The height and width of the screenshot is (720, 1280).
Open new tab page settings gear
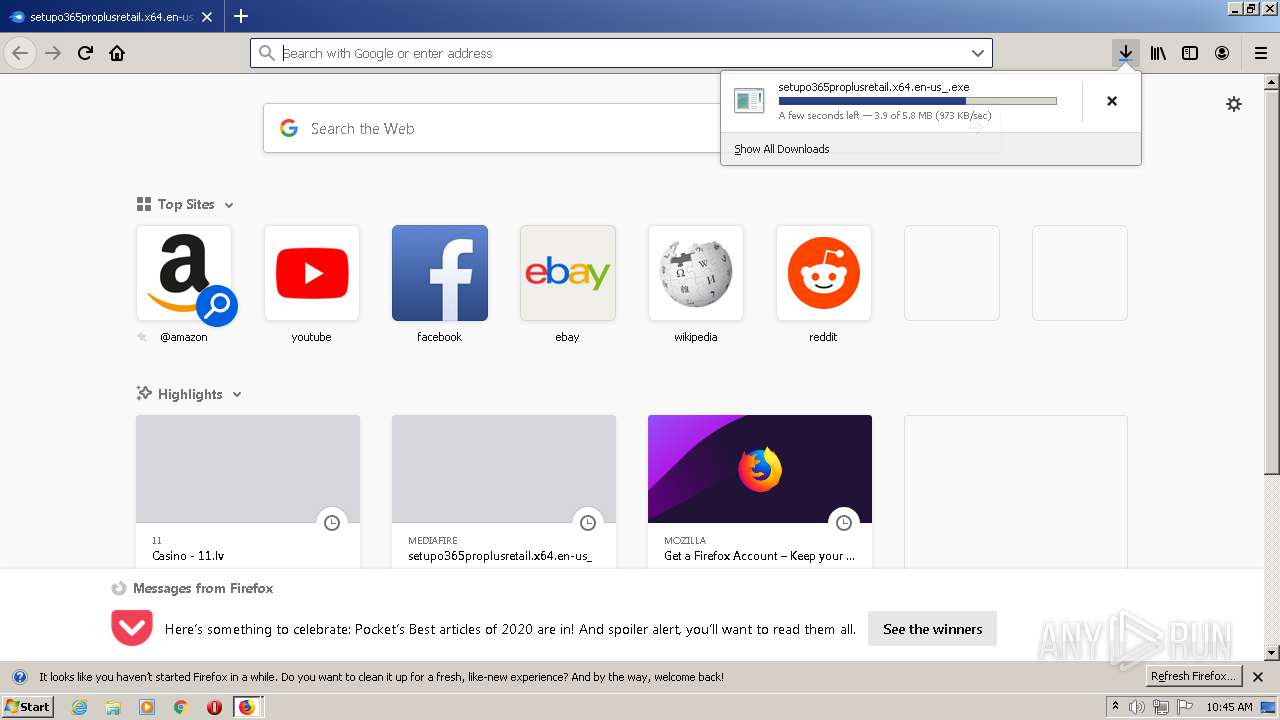tap(1234, 104)
